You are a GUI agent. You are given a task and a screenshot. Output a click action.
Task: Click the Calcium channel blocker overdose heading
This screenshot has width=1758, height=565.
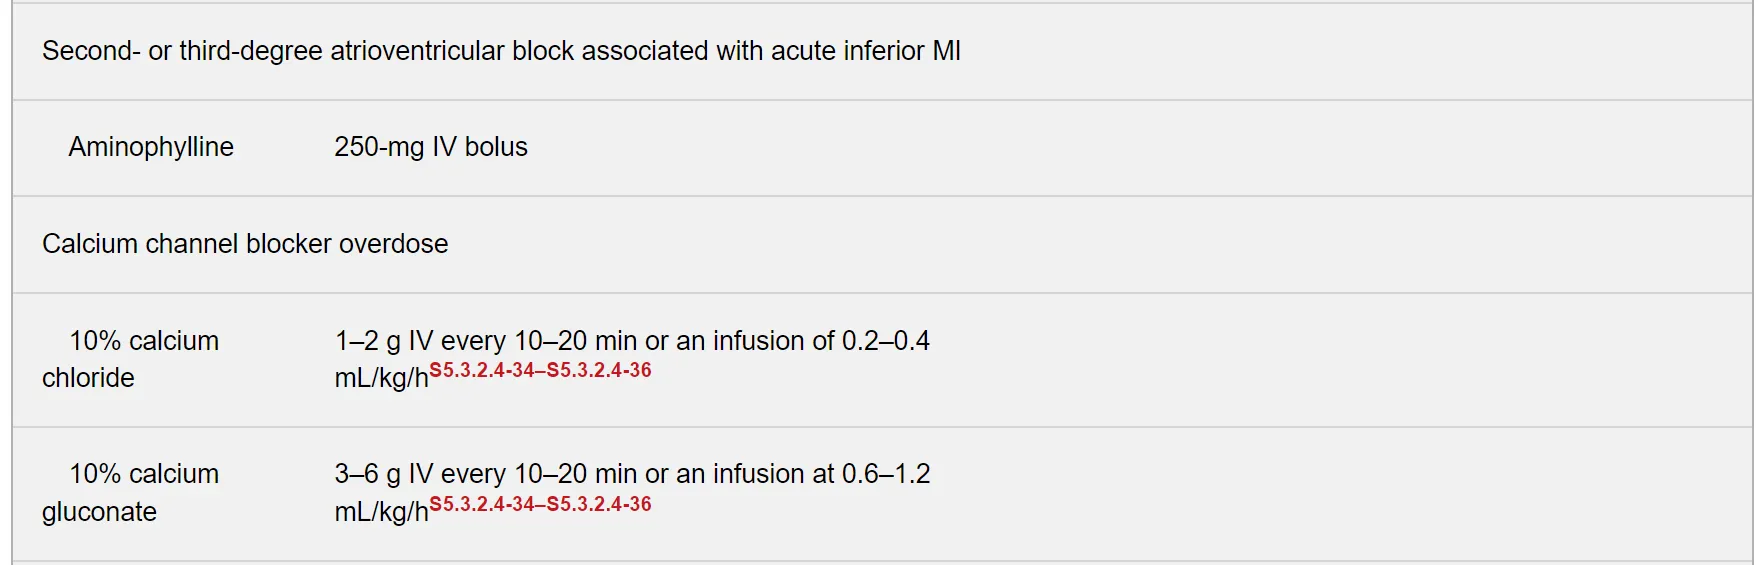tap(245, 244)
